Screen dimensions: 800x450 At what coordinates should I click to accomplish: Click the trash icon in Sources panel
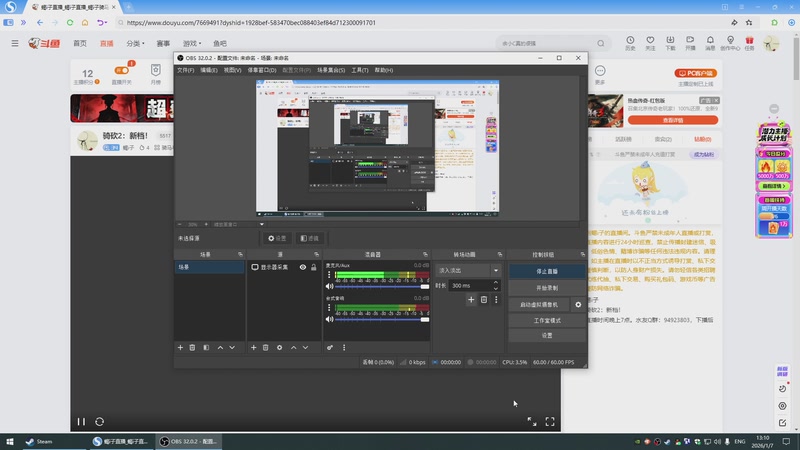(265, 347)
